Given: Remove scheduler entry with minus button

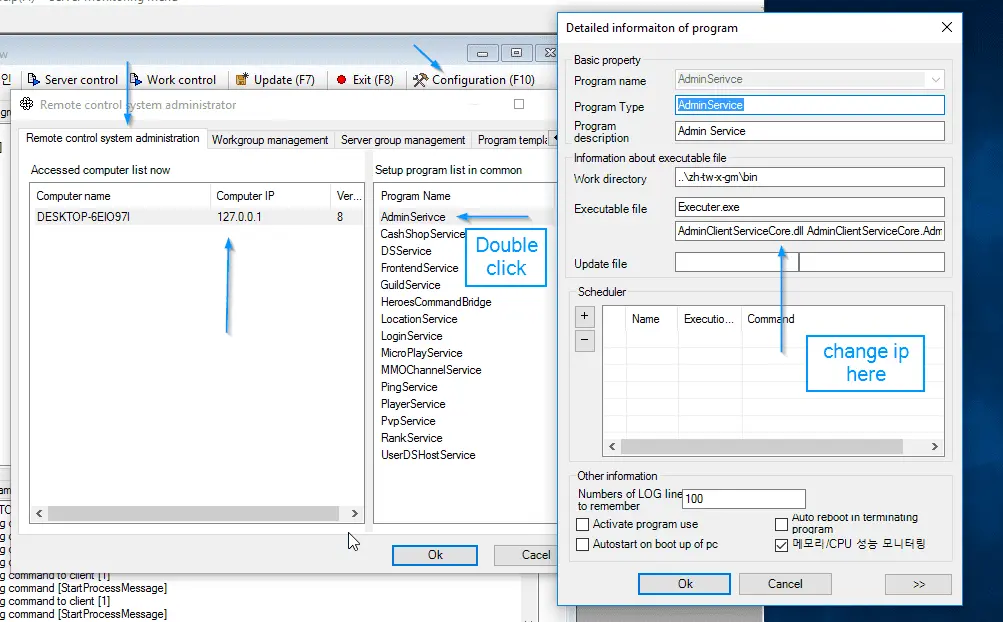Looking at the screenshot, I should 585,340.
